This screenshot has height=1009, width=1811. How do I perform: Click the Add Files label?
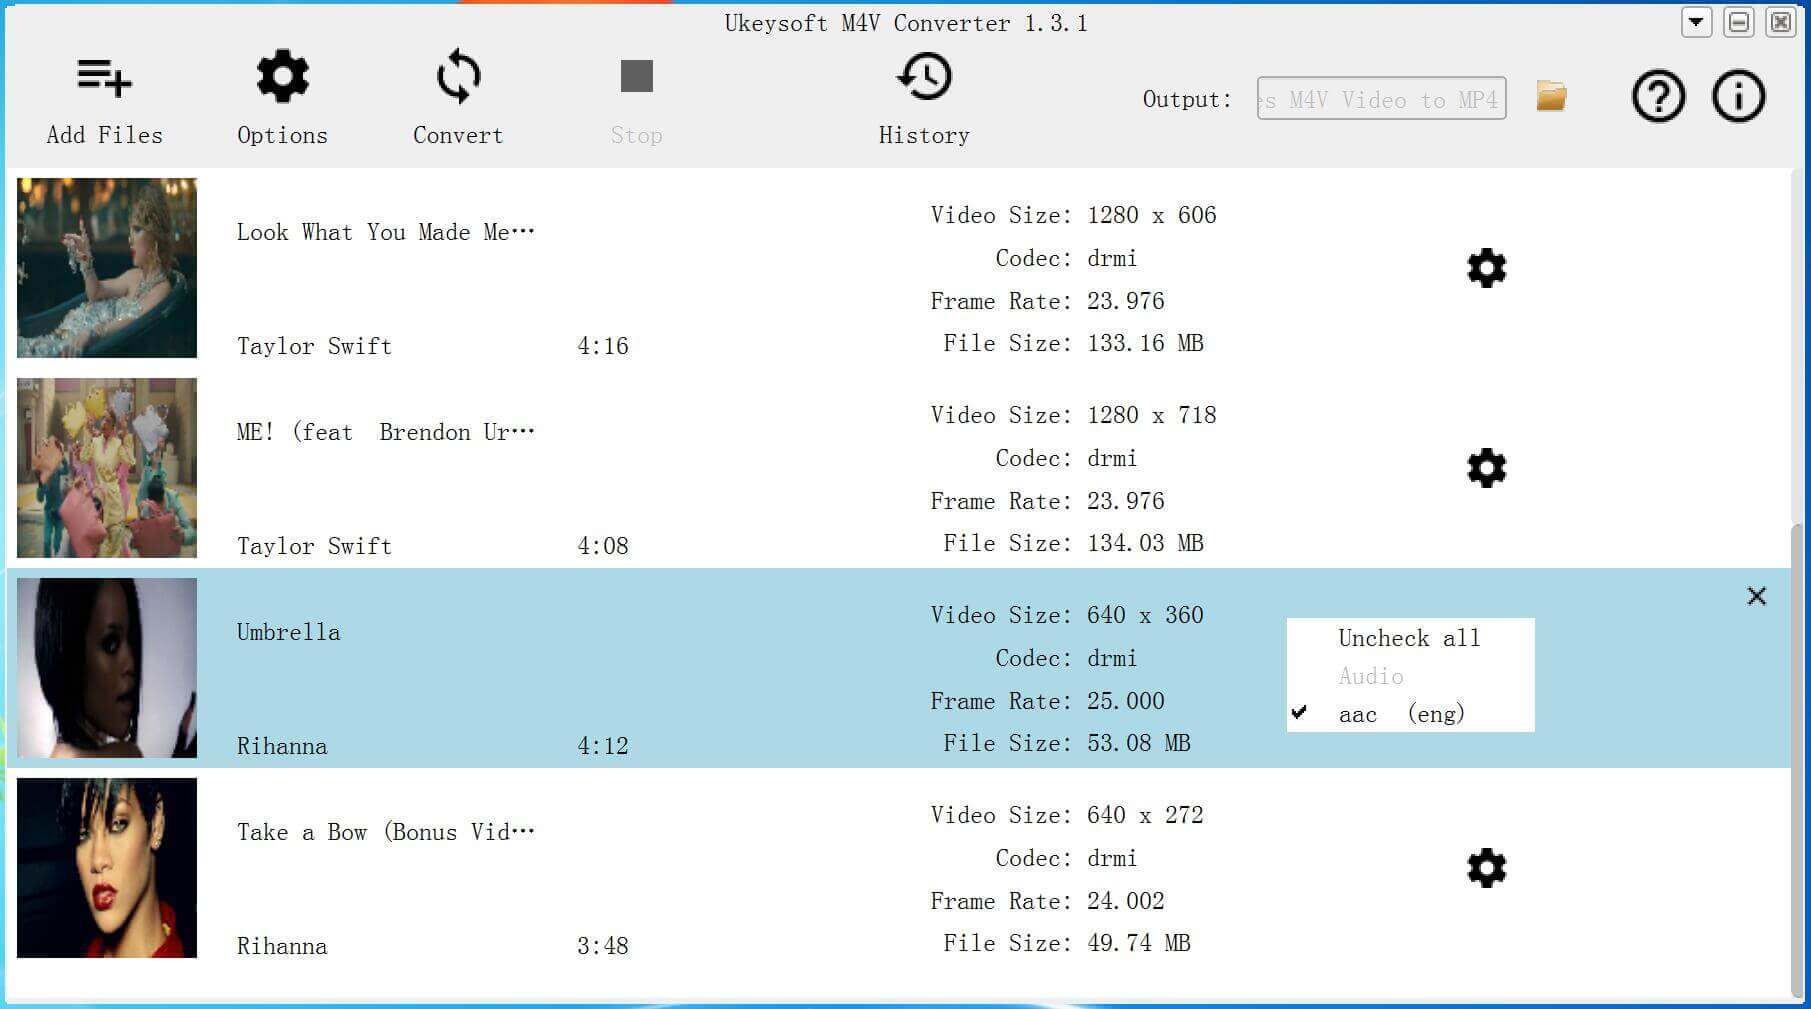(104, 135)
